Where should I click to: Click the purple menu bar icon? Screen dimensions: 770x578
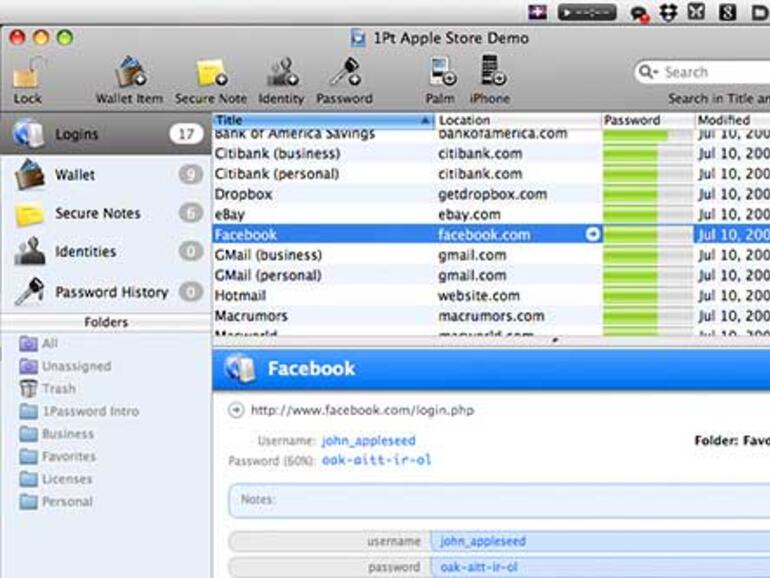coord(537,11)
